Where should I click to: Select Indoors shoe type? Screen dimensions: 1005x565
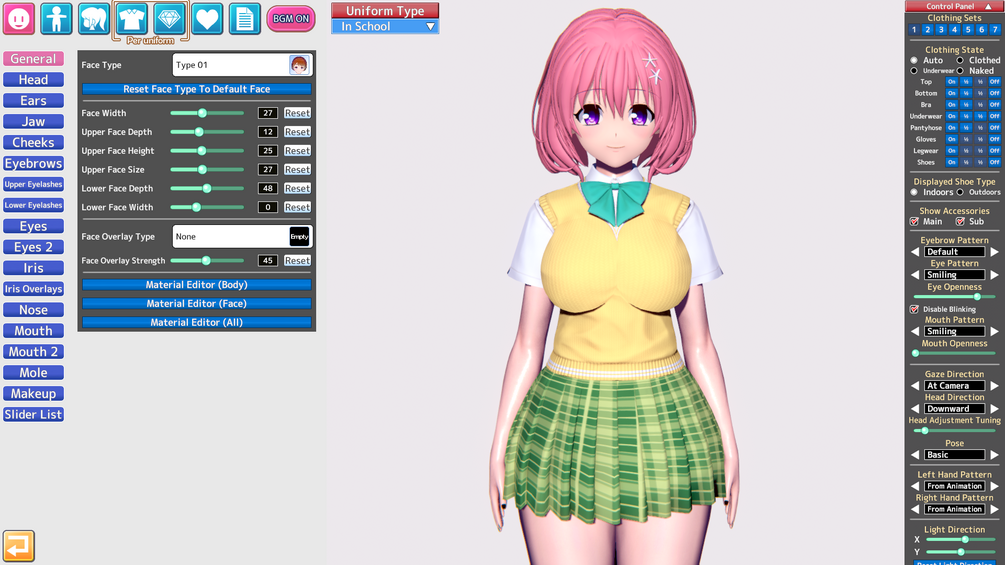915,192
